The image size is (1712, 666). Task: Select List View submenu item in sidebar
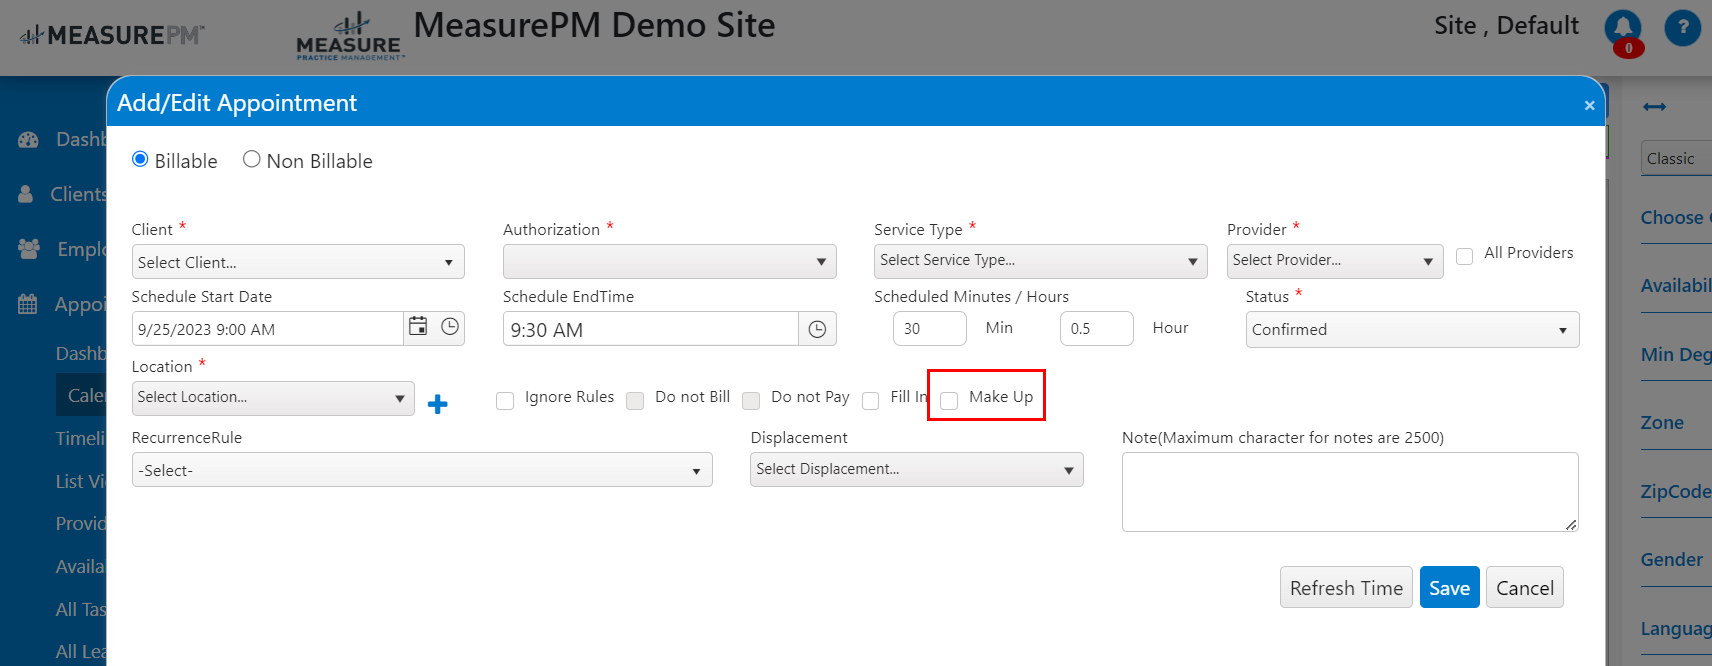point(80,481)
